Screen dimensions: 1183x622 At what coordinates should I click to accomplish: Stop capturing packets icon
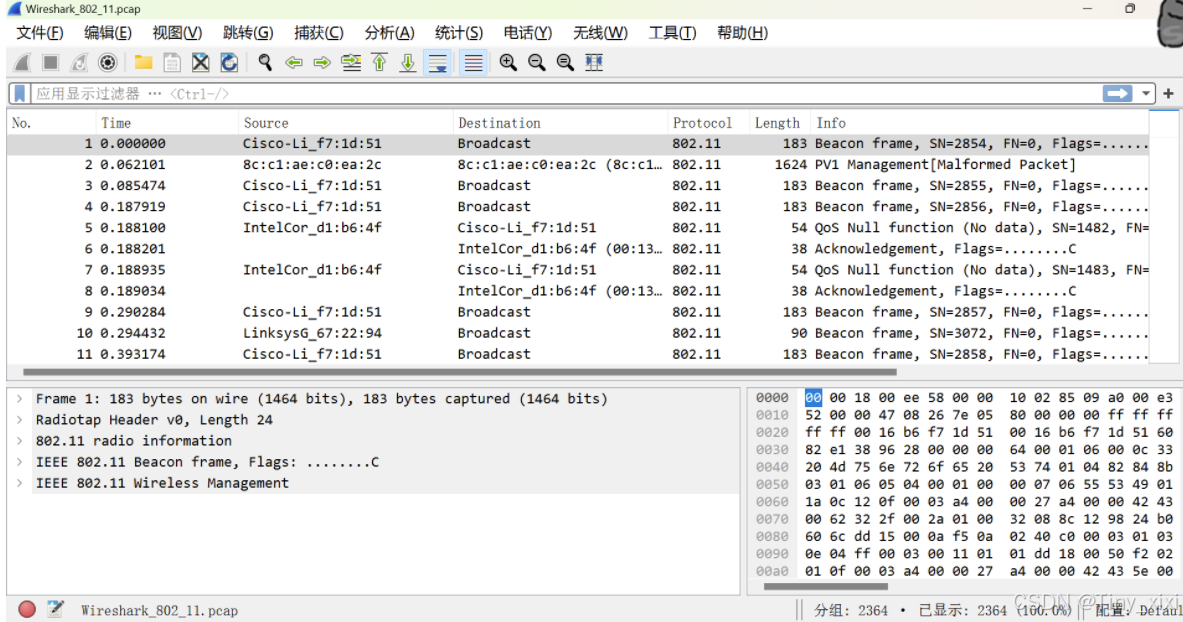tap(51, 63)
